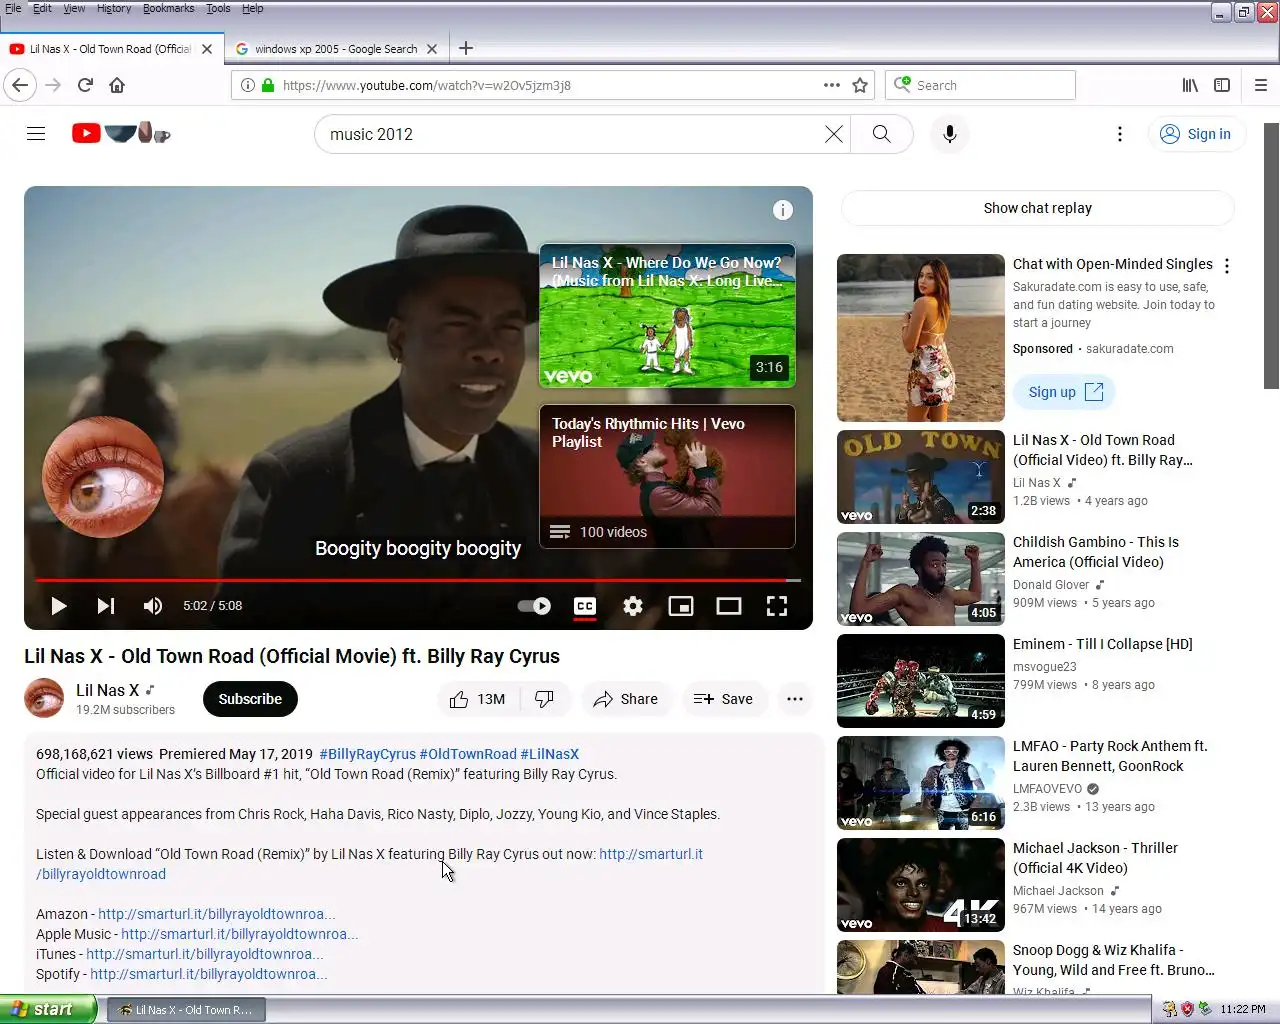Click the YouTube search magnifier button
This screenshot has height=1024, width=1280.
[881, 134]
